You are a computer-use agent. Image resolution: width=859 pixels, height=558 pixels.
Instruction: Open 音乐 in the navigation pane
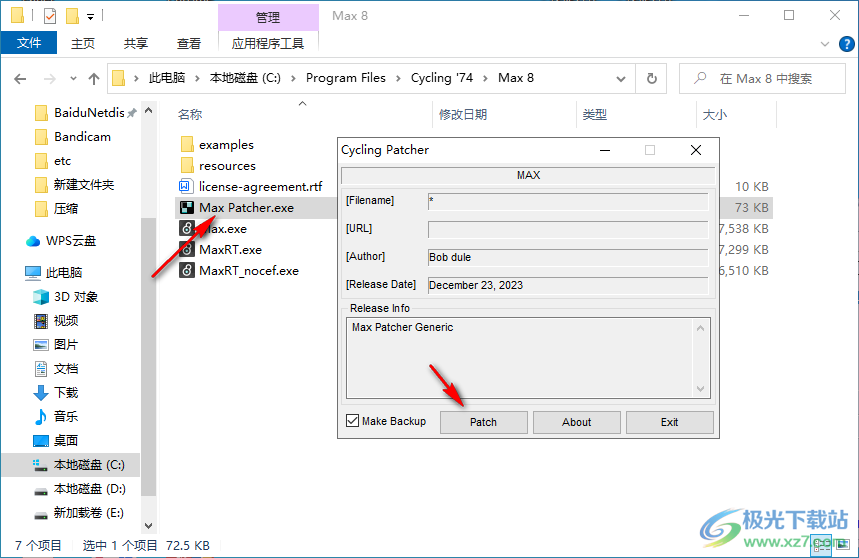click(66, 417)
